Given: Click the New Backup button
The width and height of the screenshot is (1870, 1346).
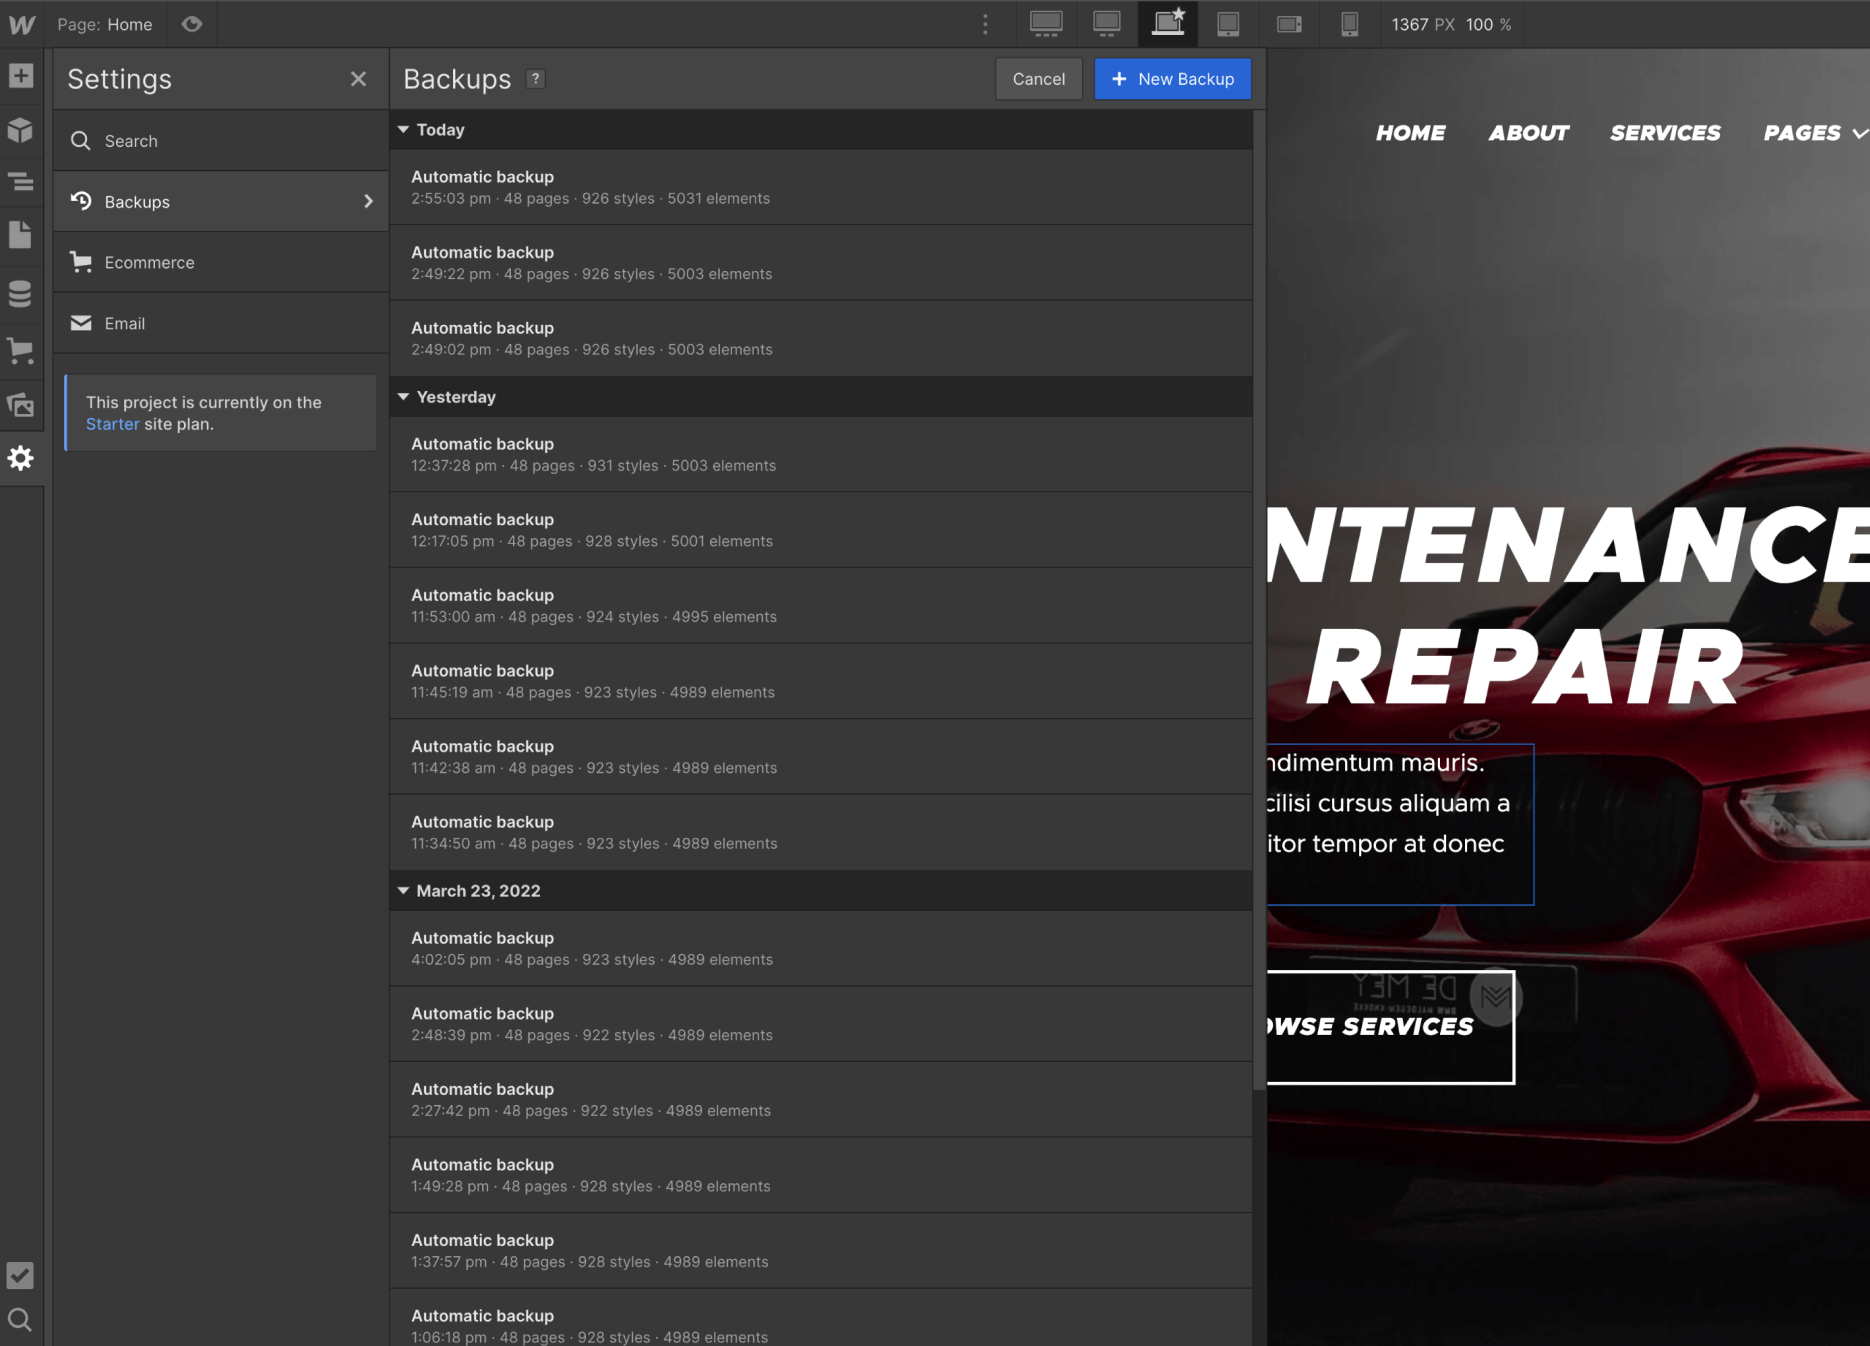Looking at the screenshot, I should (x=1172, y=79).
